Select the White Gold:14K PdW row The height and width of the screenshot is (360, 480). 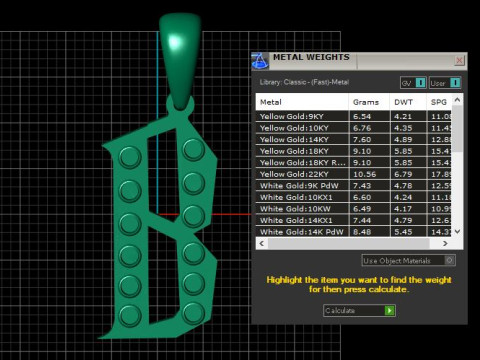[x=353, y=232]
